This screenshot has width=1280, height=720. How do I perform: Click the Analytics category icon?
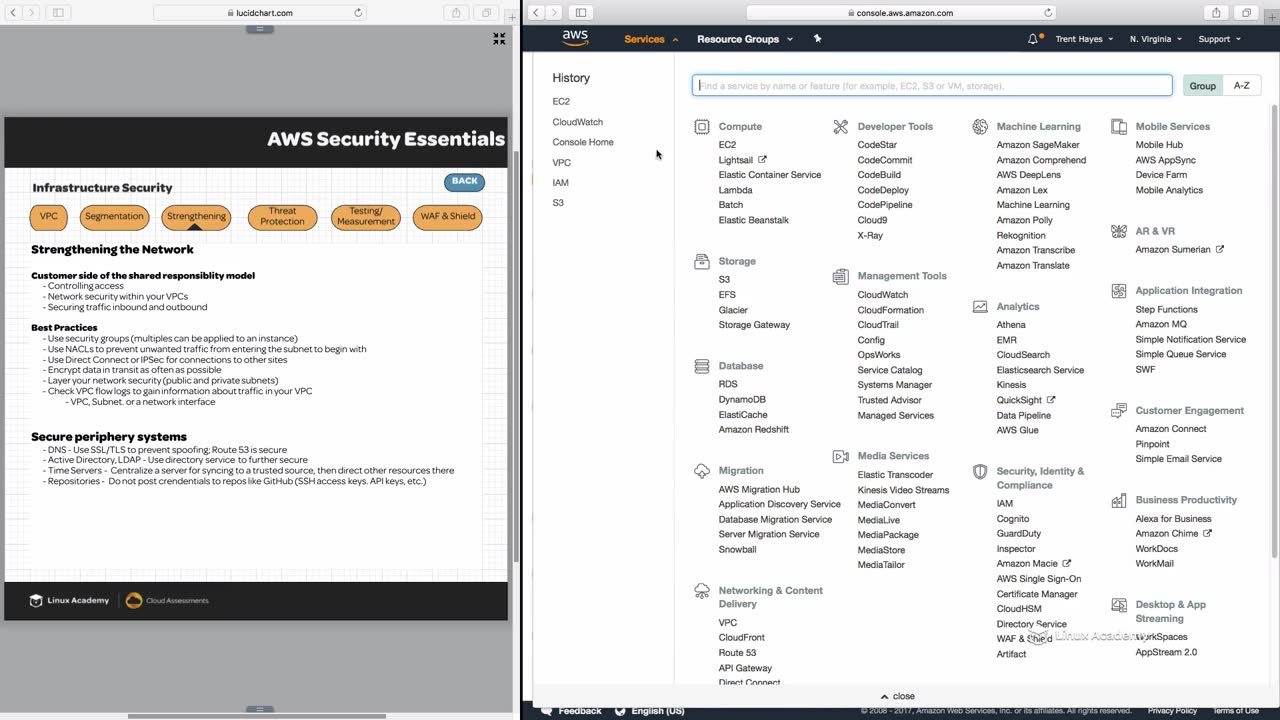coord(980,307)
